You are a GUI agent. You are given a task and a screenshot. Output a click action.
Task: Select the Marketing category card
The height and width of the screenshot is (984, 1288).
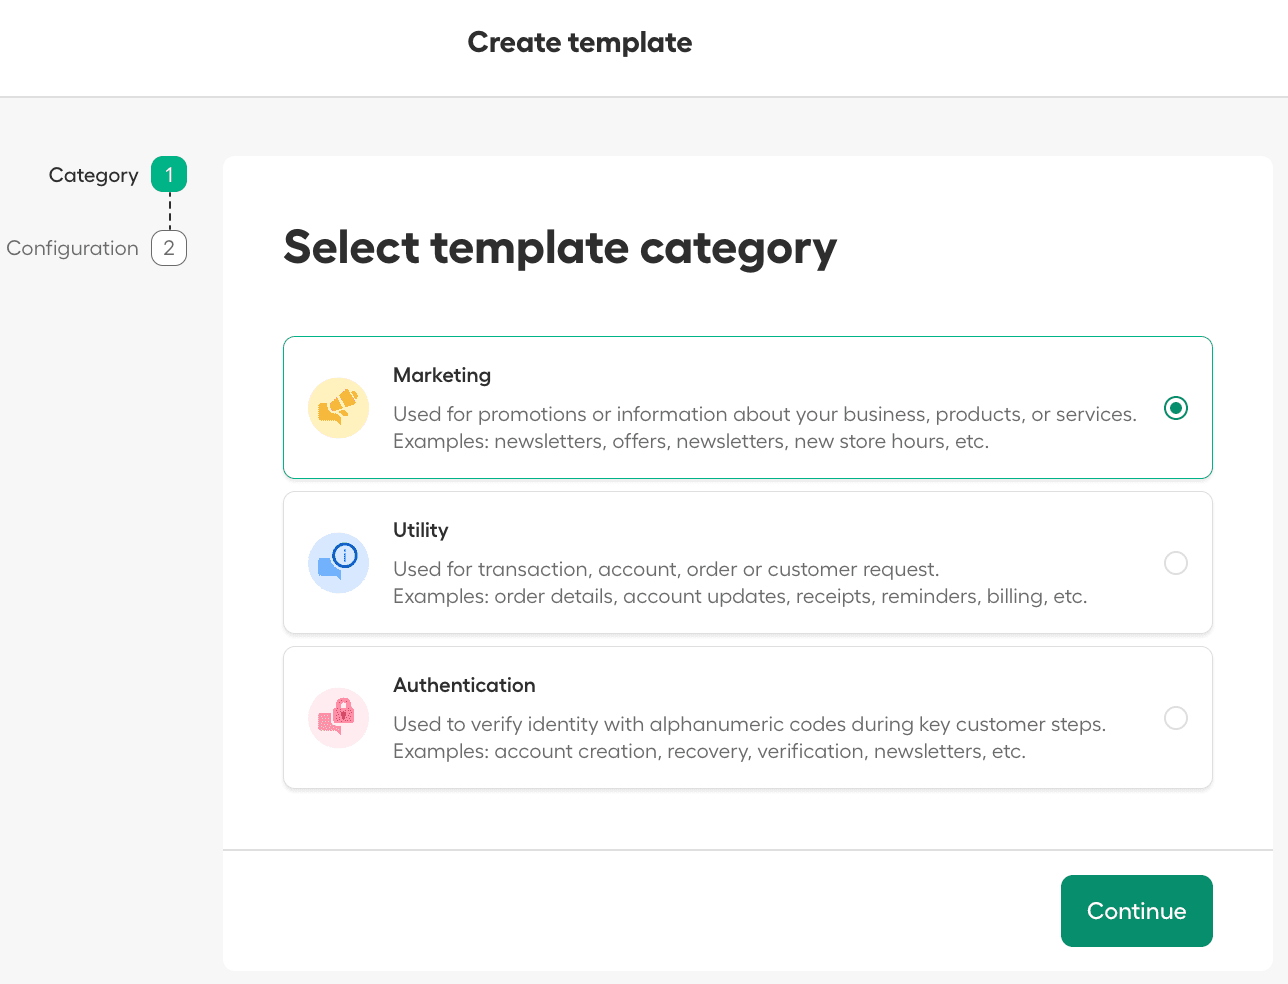click(748, 407)
